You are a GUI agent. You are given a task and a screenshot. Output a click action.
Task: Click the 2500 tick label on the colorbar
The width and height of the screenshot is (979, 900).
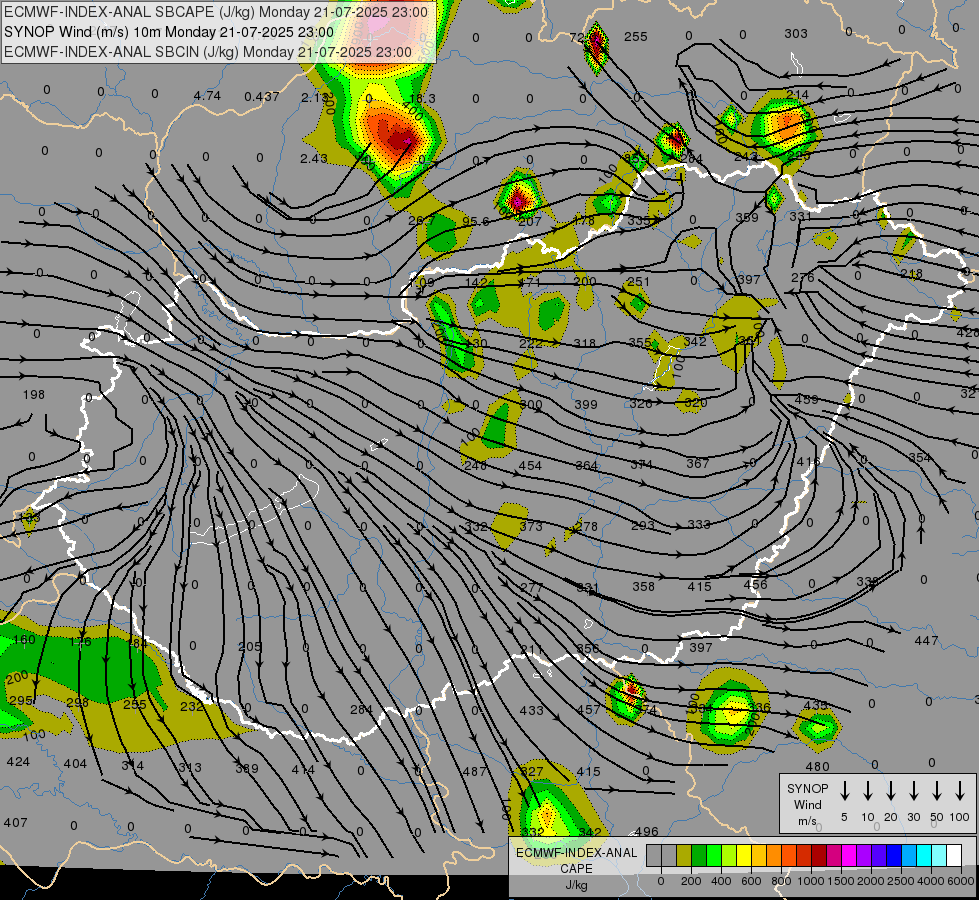tap(900, 881)
